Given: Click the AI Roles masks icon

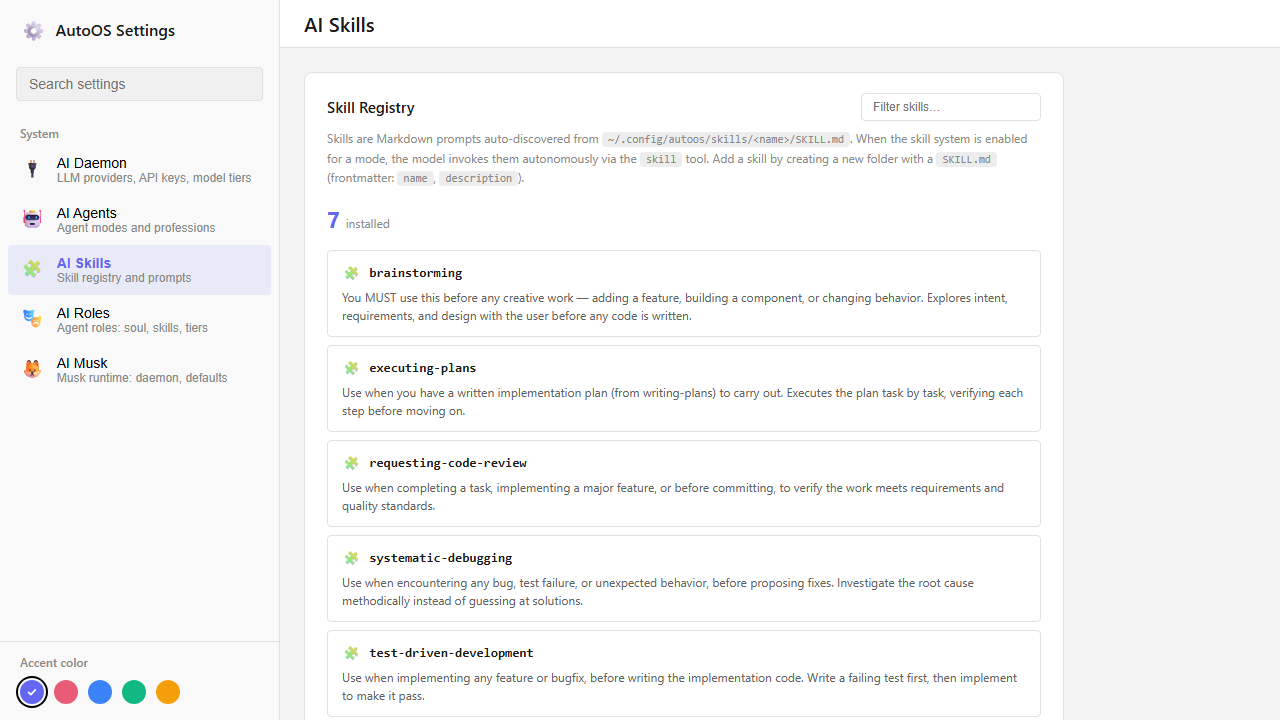Looking at the screenshot, I should 32,319.
